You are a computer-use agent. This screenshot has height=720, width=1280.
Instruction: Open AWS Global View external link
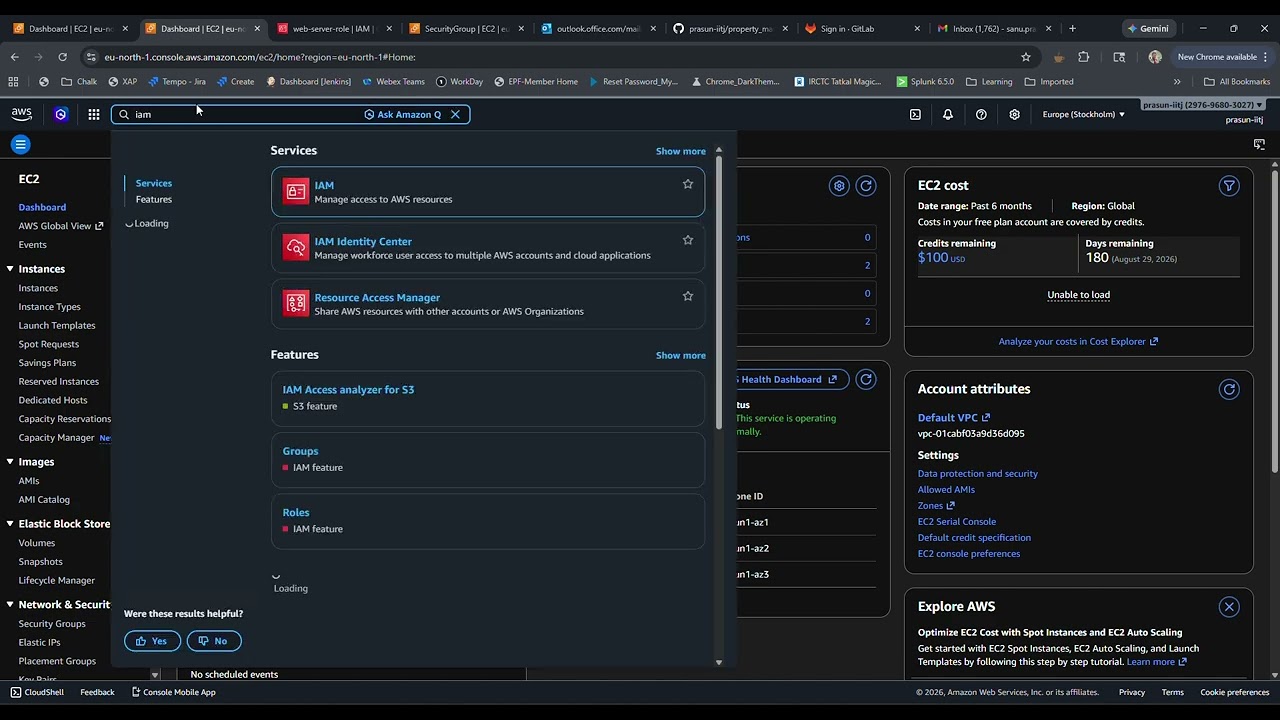coord(61,226)
